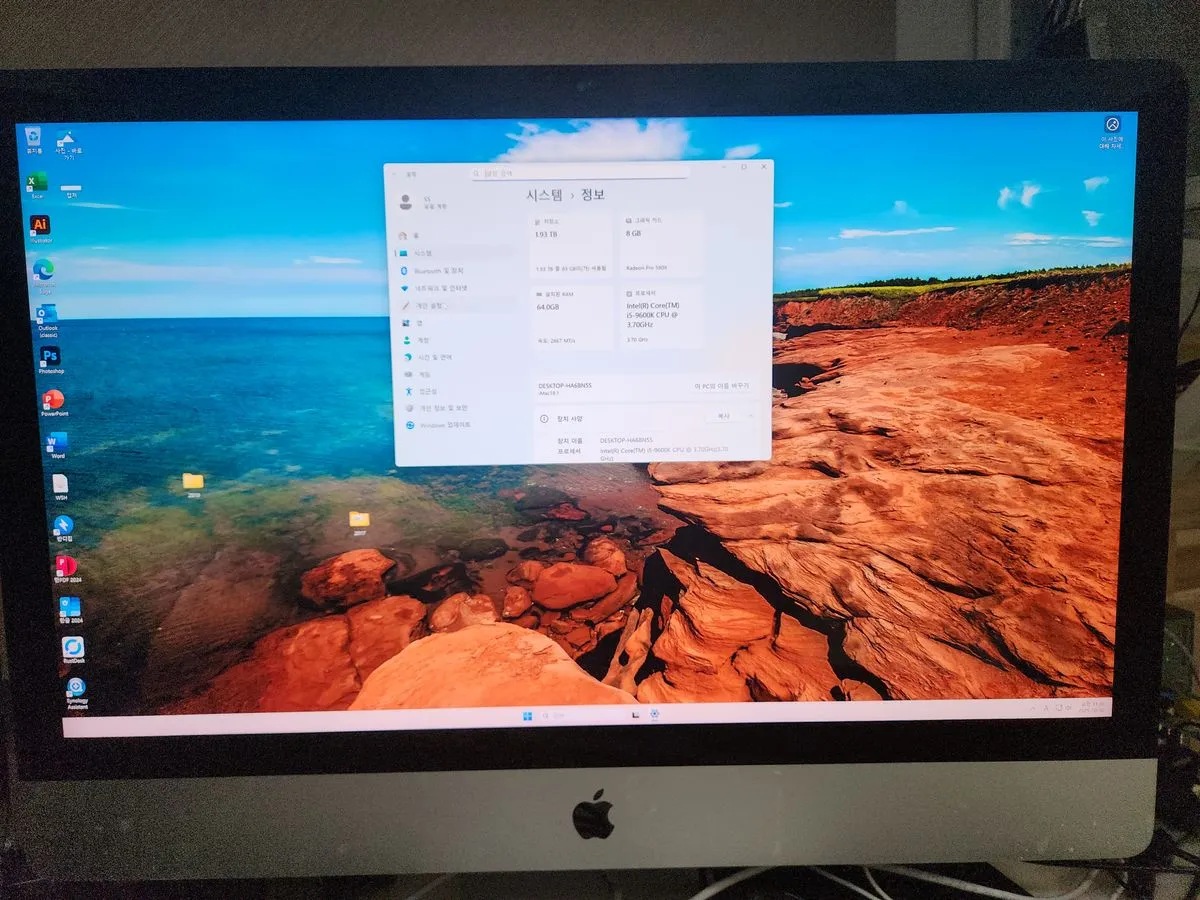
Task: Open Photoshop from the desktop shortcut
Action: tap(49, 356)
